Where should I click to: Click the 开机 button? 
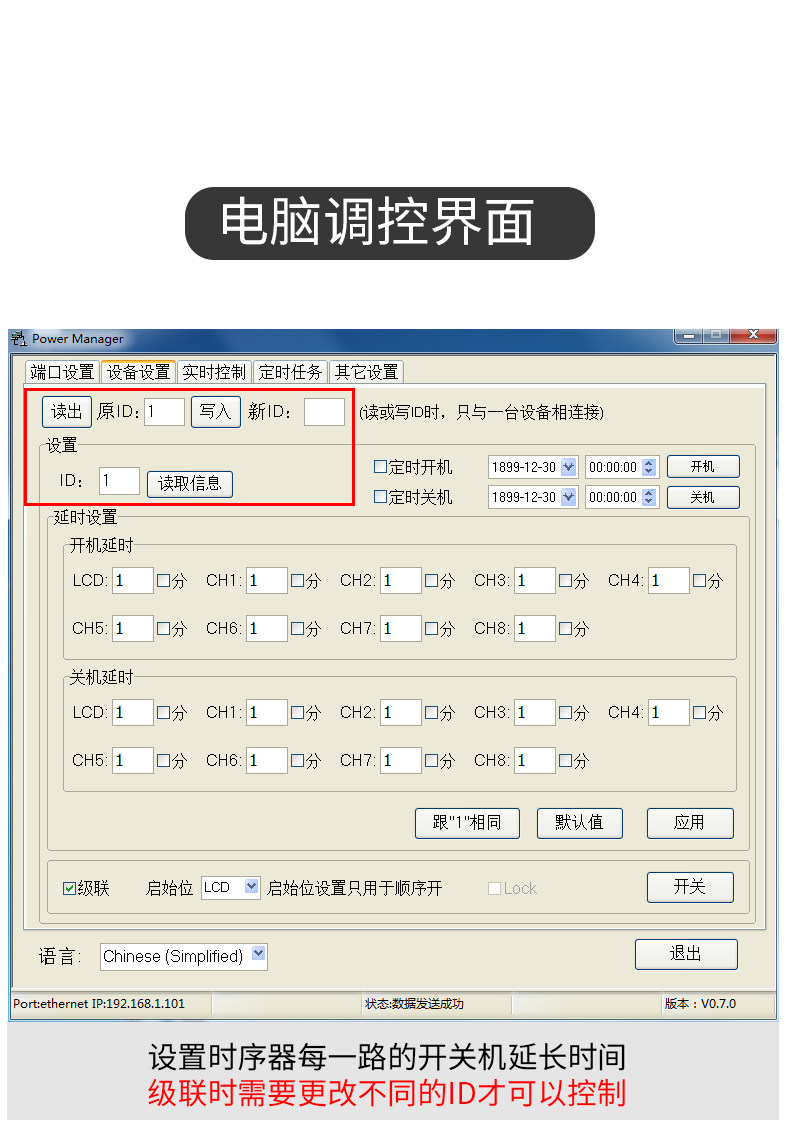coord(703,467)
